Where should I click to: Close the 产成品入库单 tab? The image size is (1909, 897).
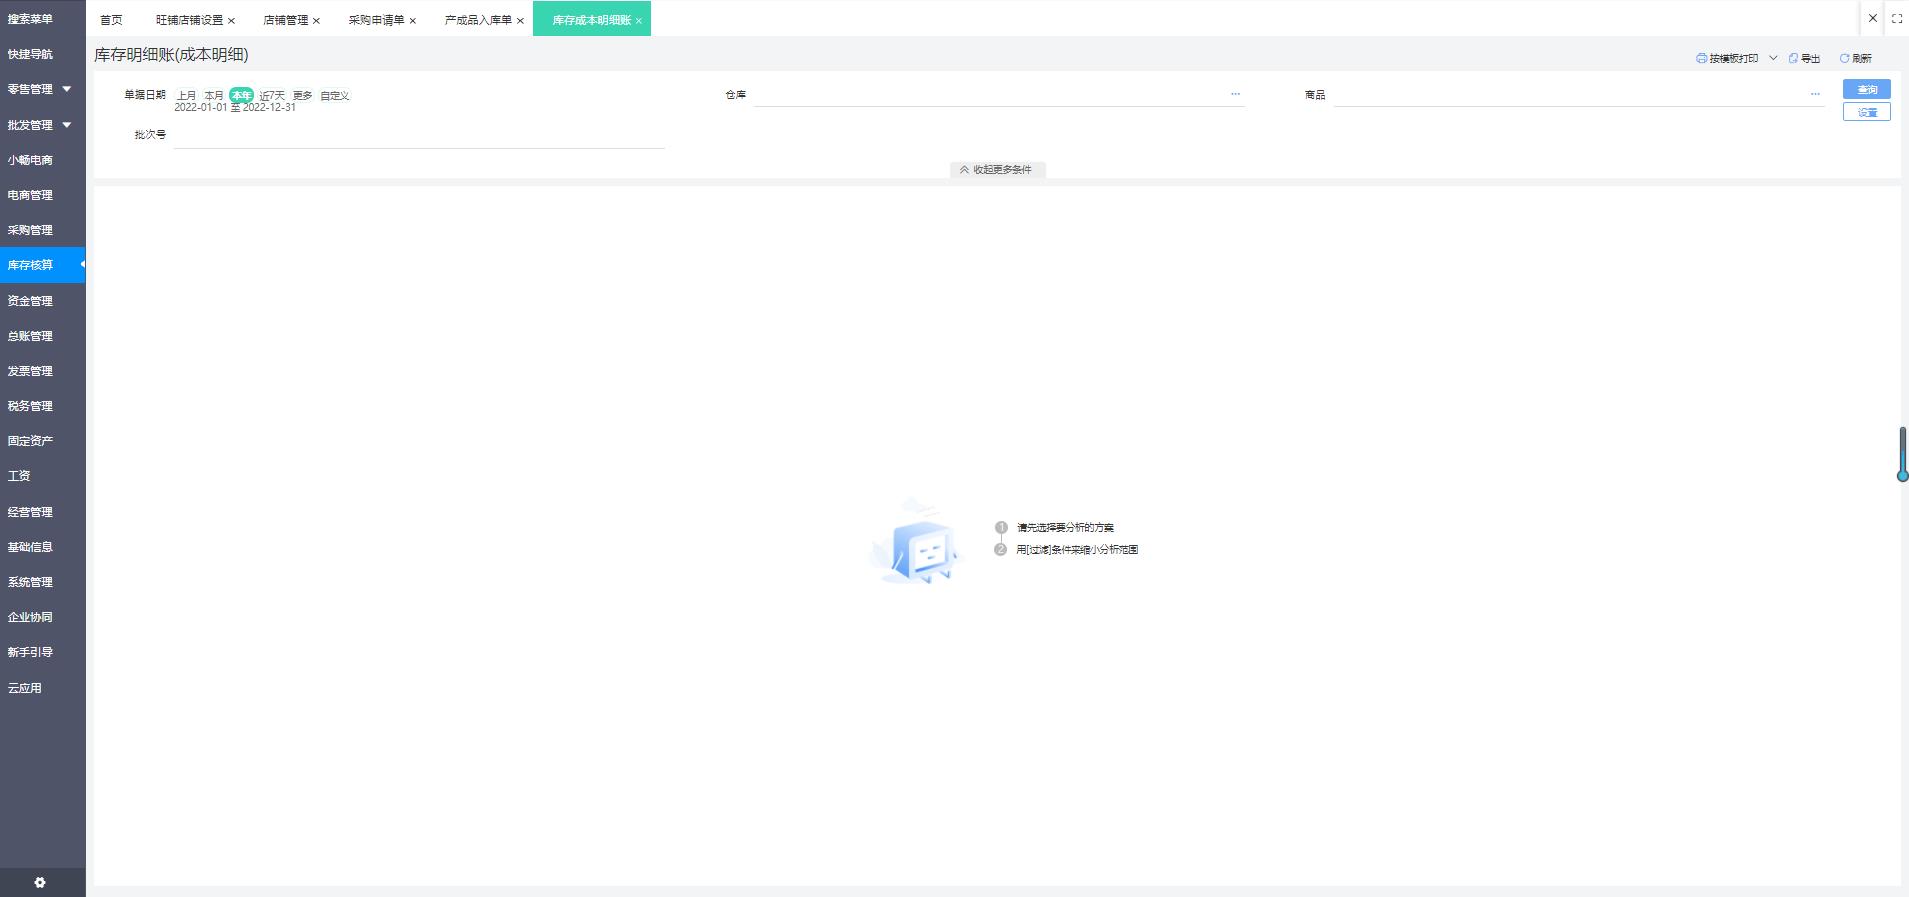(x=520, y=20)
